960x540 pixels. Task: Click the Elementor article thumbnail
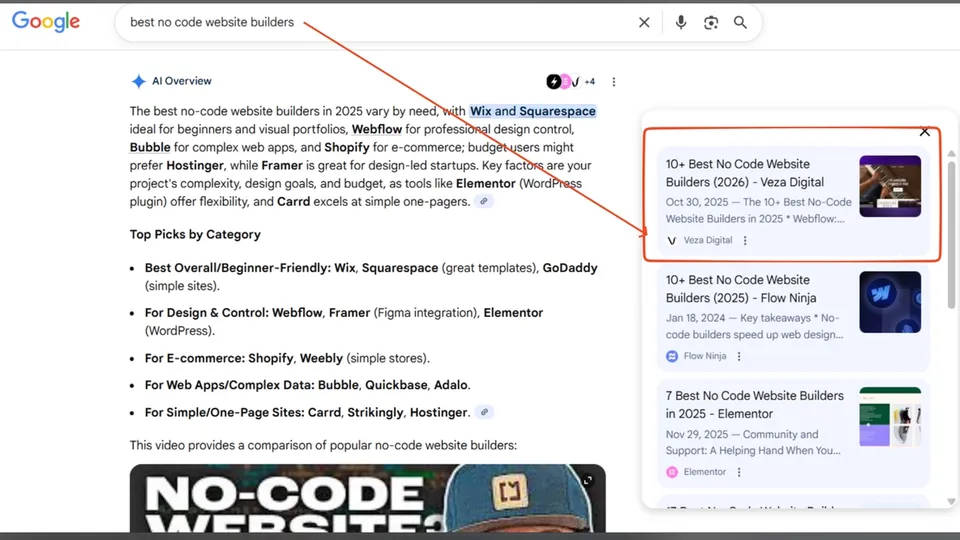coord(890,416)
